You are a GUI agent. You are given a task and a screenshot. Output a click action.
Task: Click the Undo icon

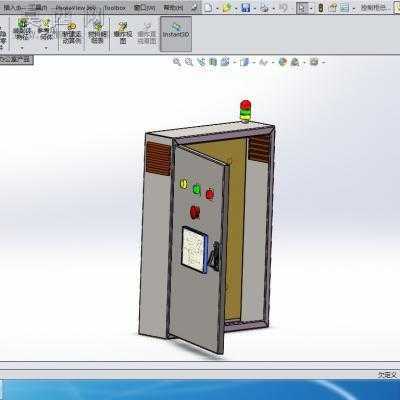click(283, 8)
